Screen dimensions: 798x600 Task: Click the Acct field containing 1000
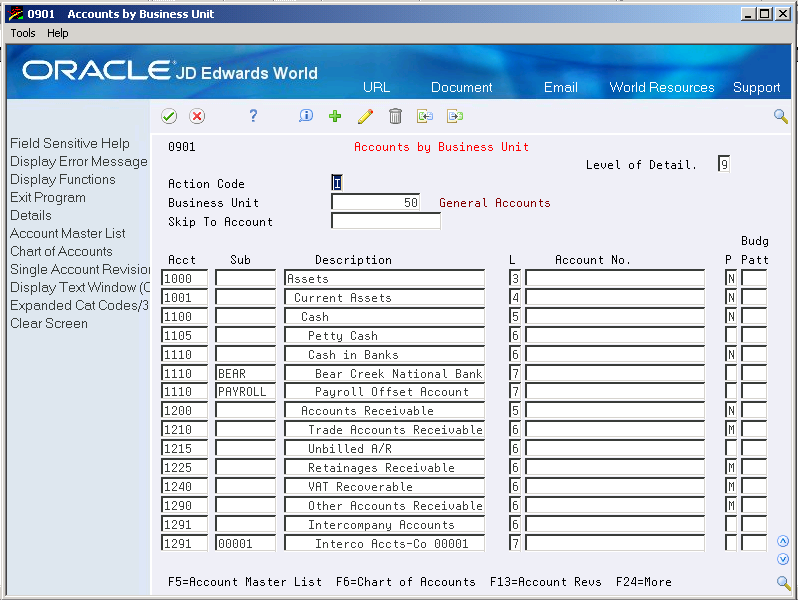point(184,278)
